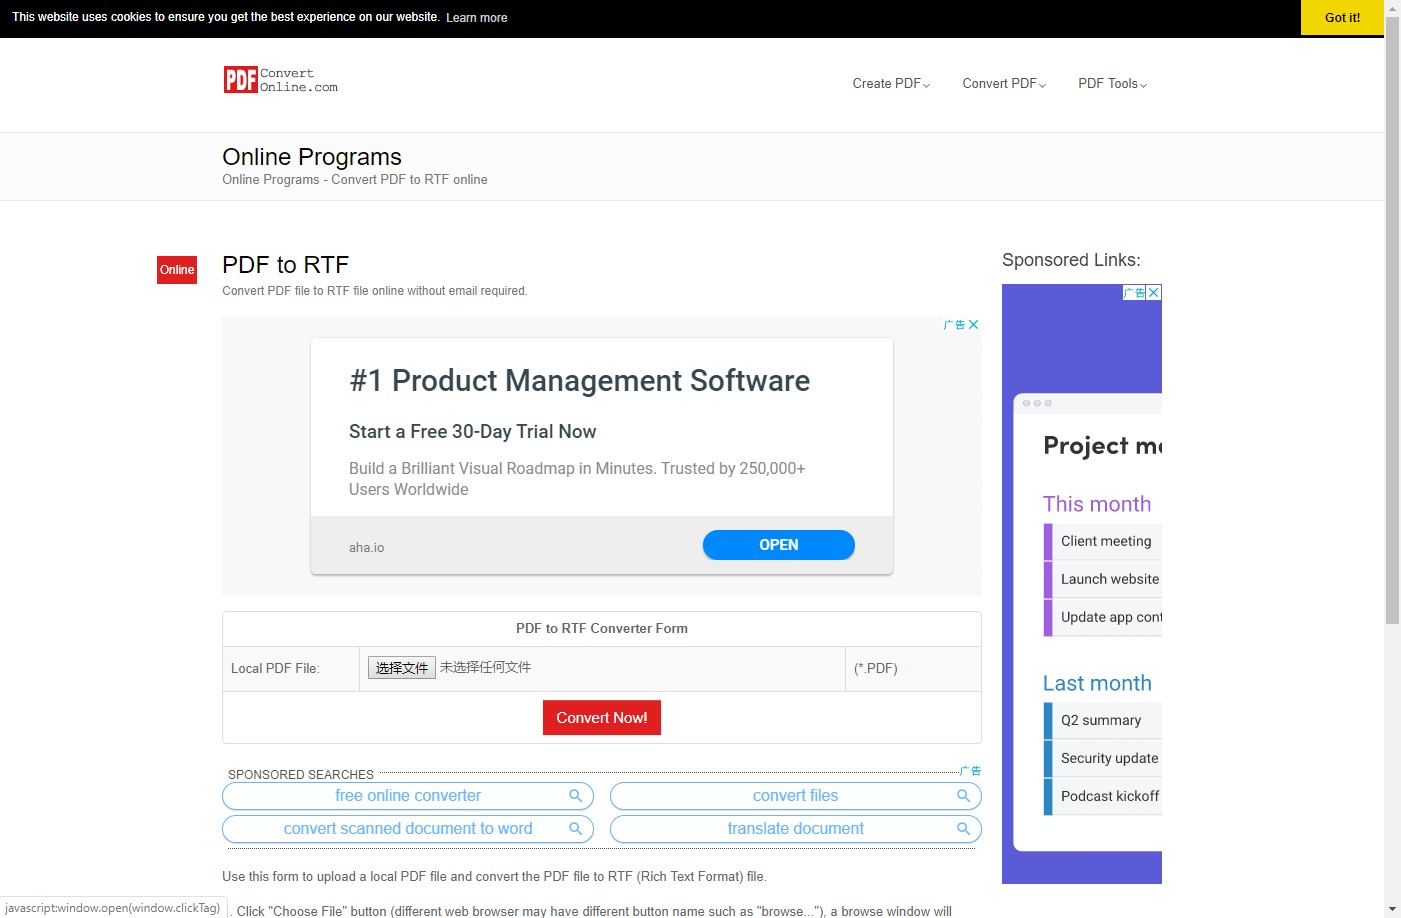
Task: Open convert files sponsored search
Action: point(796,796)
